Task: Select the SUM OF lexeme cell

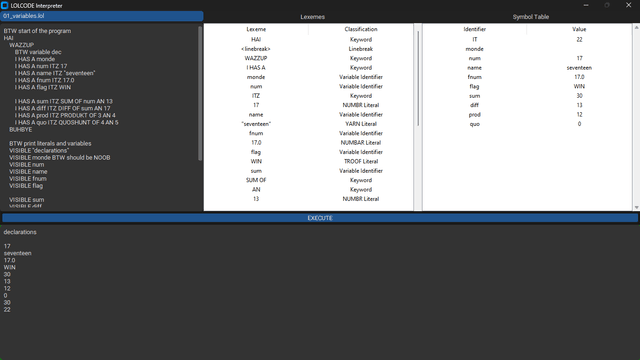Action: [x=256, y=180]
